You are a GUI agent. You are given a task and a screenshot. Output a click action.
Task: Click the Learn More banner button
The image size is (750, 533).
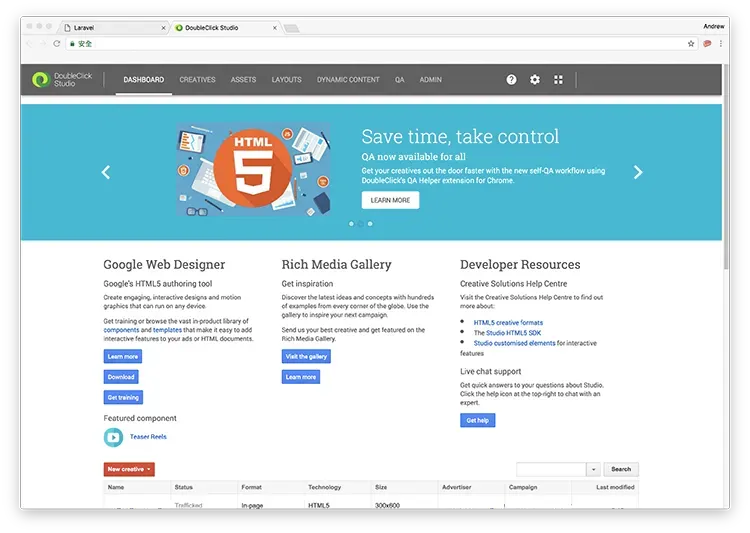[390, 200]
